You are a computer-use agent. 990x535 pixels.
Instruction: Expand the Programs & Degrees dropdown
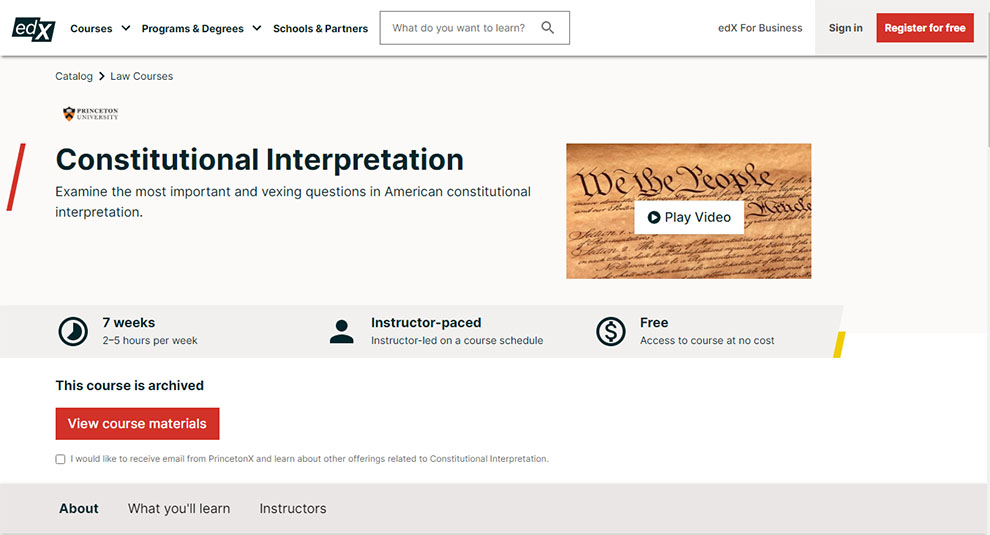201,28
